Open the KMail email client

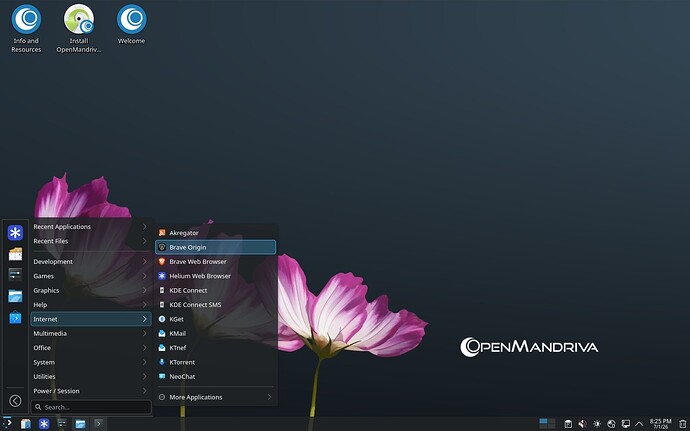coord(216,334)
